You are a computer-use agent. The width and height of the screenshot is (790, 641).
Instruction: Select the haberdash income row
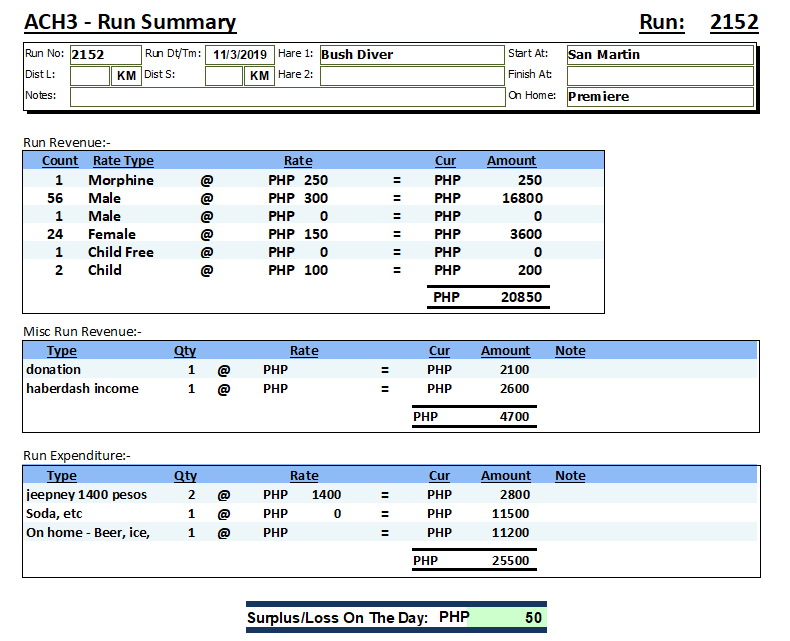(82, 389)
